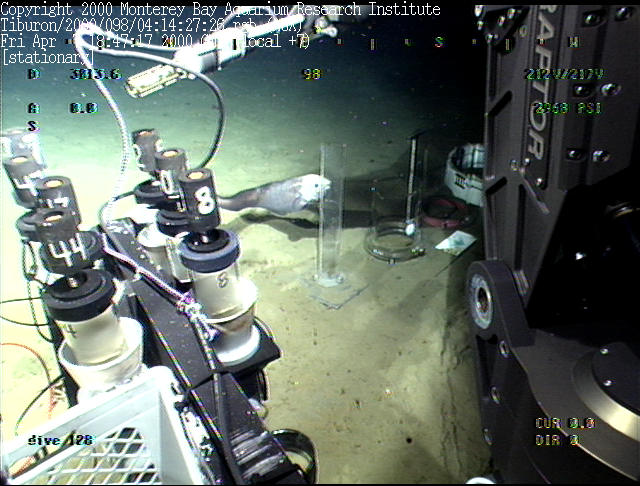Select the 212V/217V voltage readout

(x=563, y=75)
